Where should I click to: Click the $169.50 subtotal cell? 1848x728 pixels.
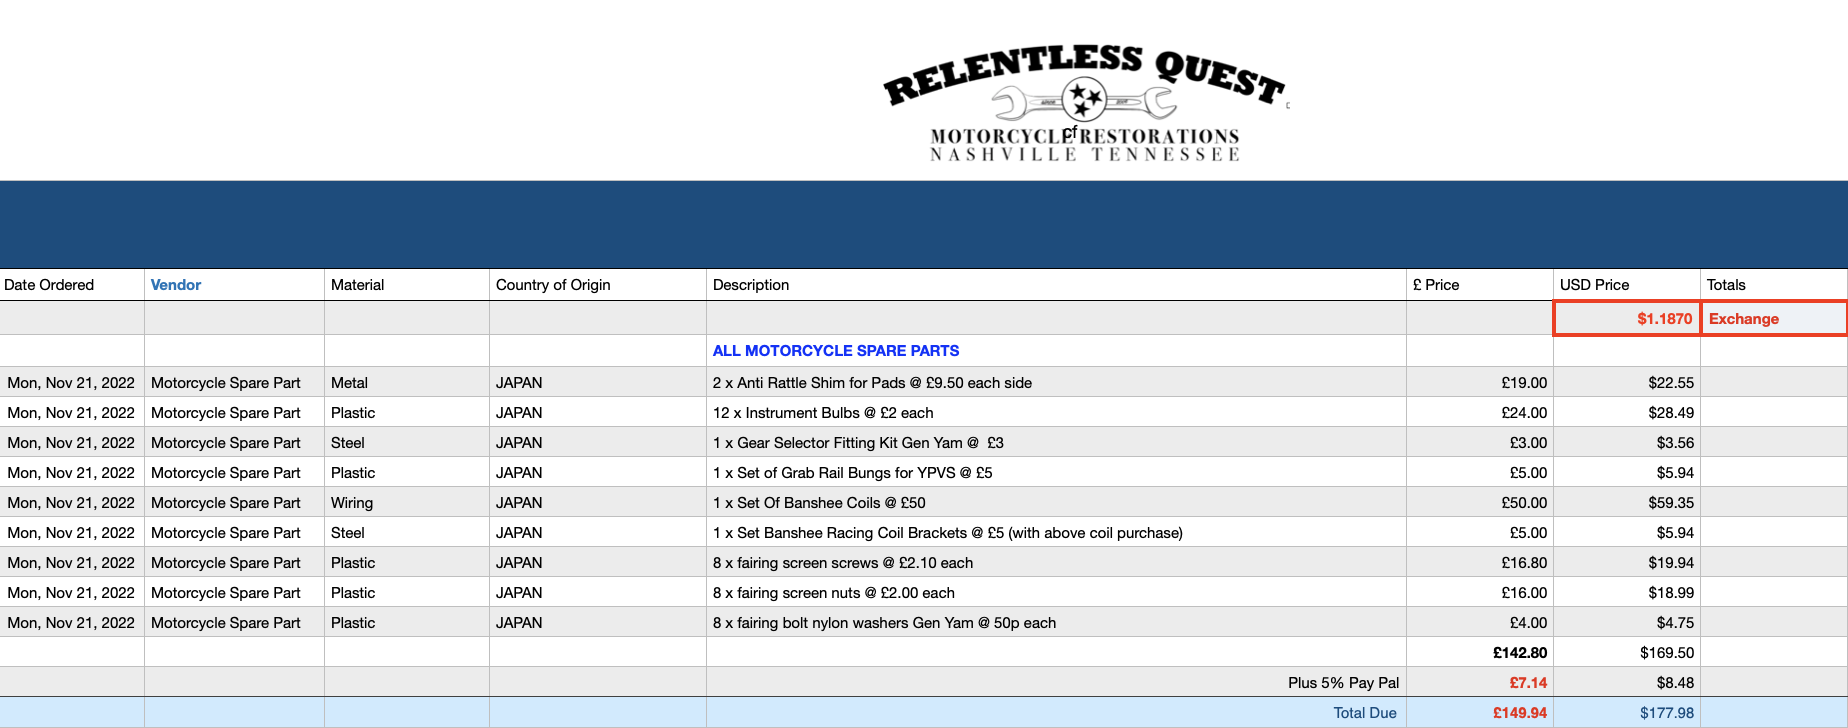[1627, 653]
